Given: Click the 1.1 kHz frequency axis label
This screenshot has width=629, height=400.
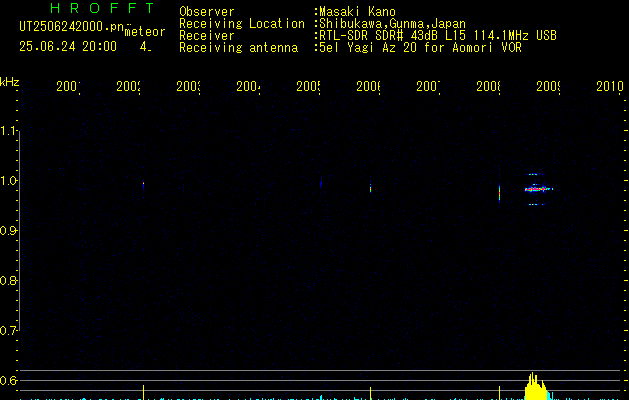Looking at the screenshot, I should click(x=10, y=131).
